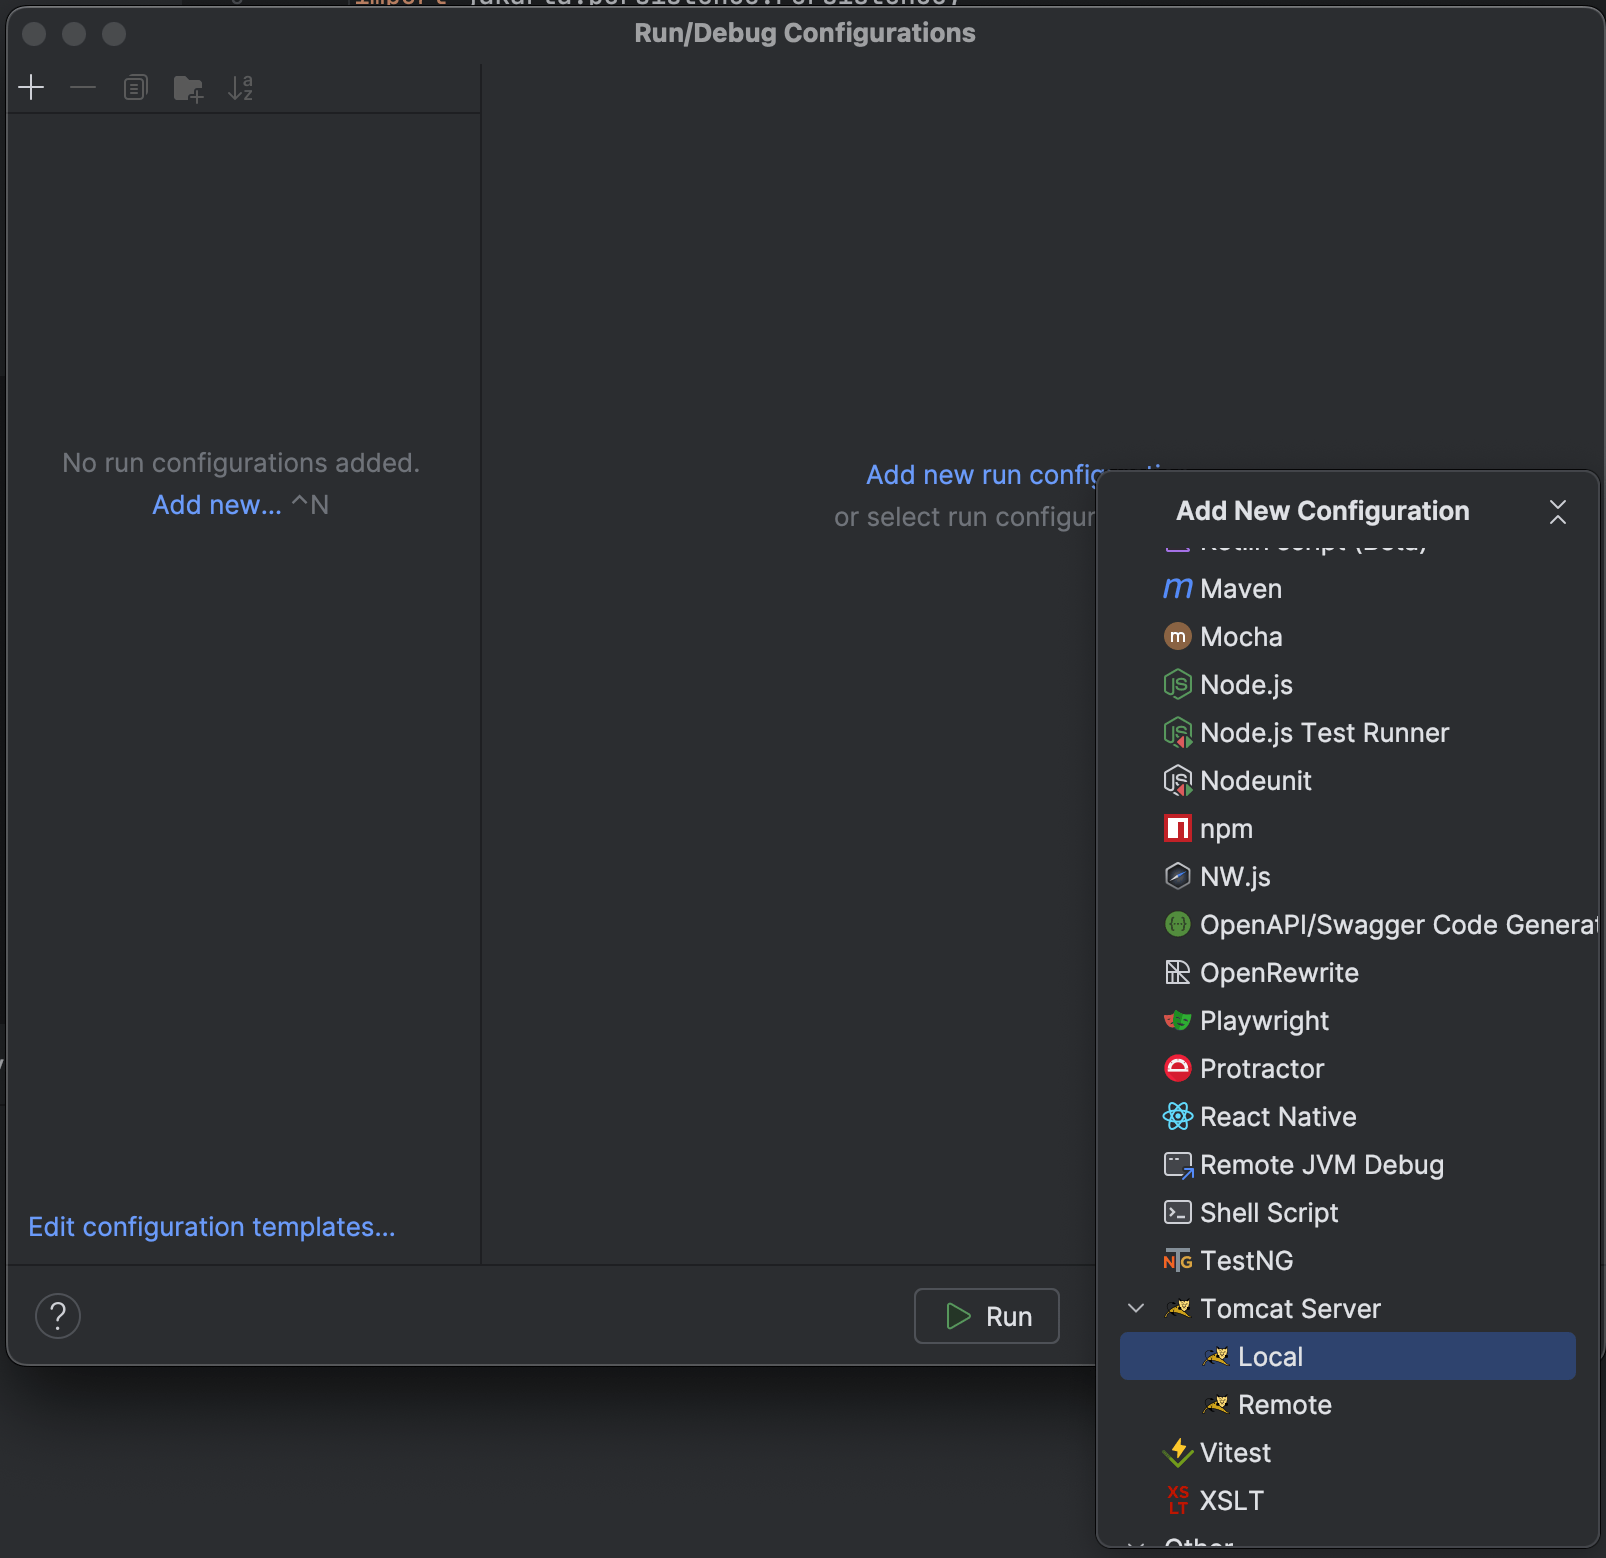Open Edit configuration templates link

point(212,1227)
